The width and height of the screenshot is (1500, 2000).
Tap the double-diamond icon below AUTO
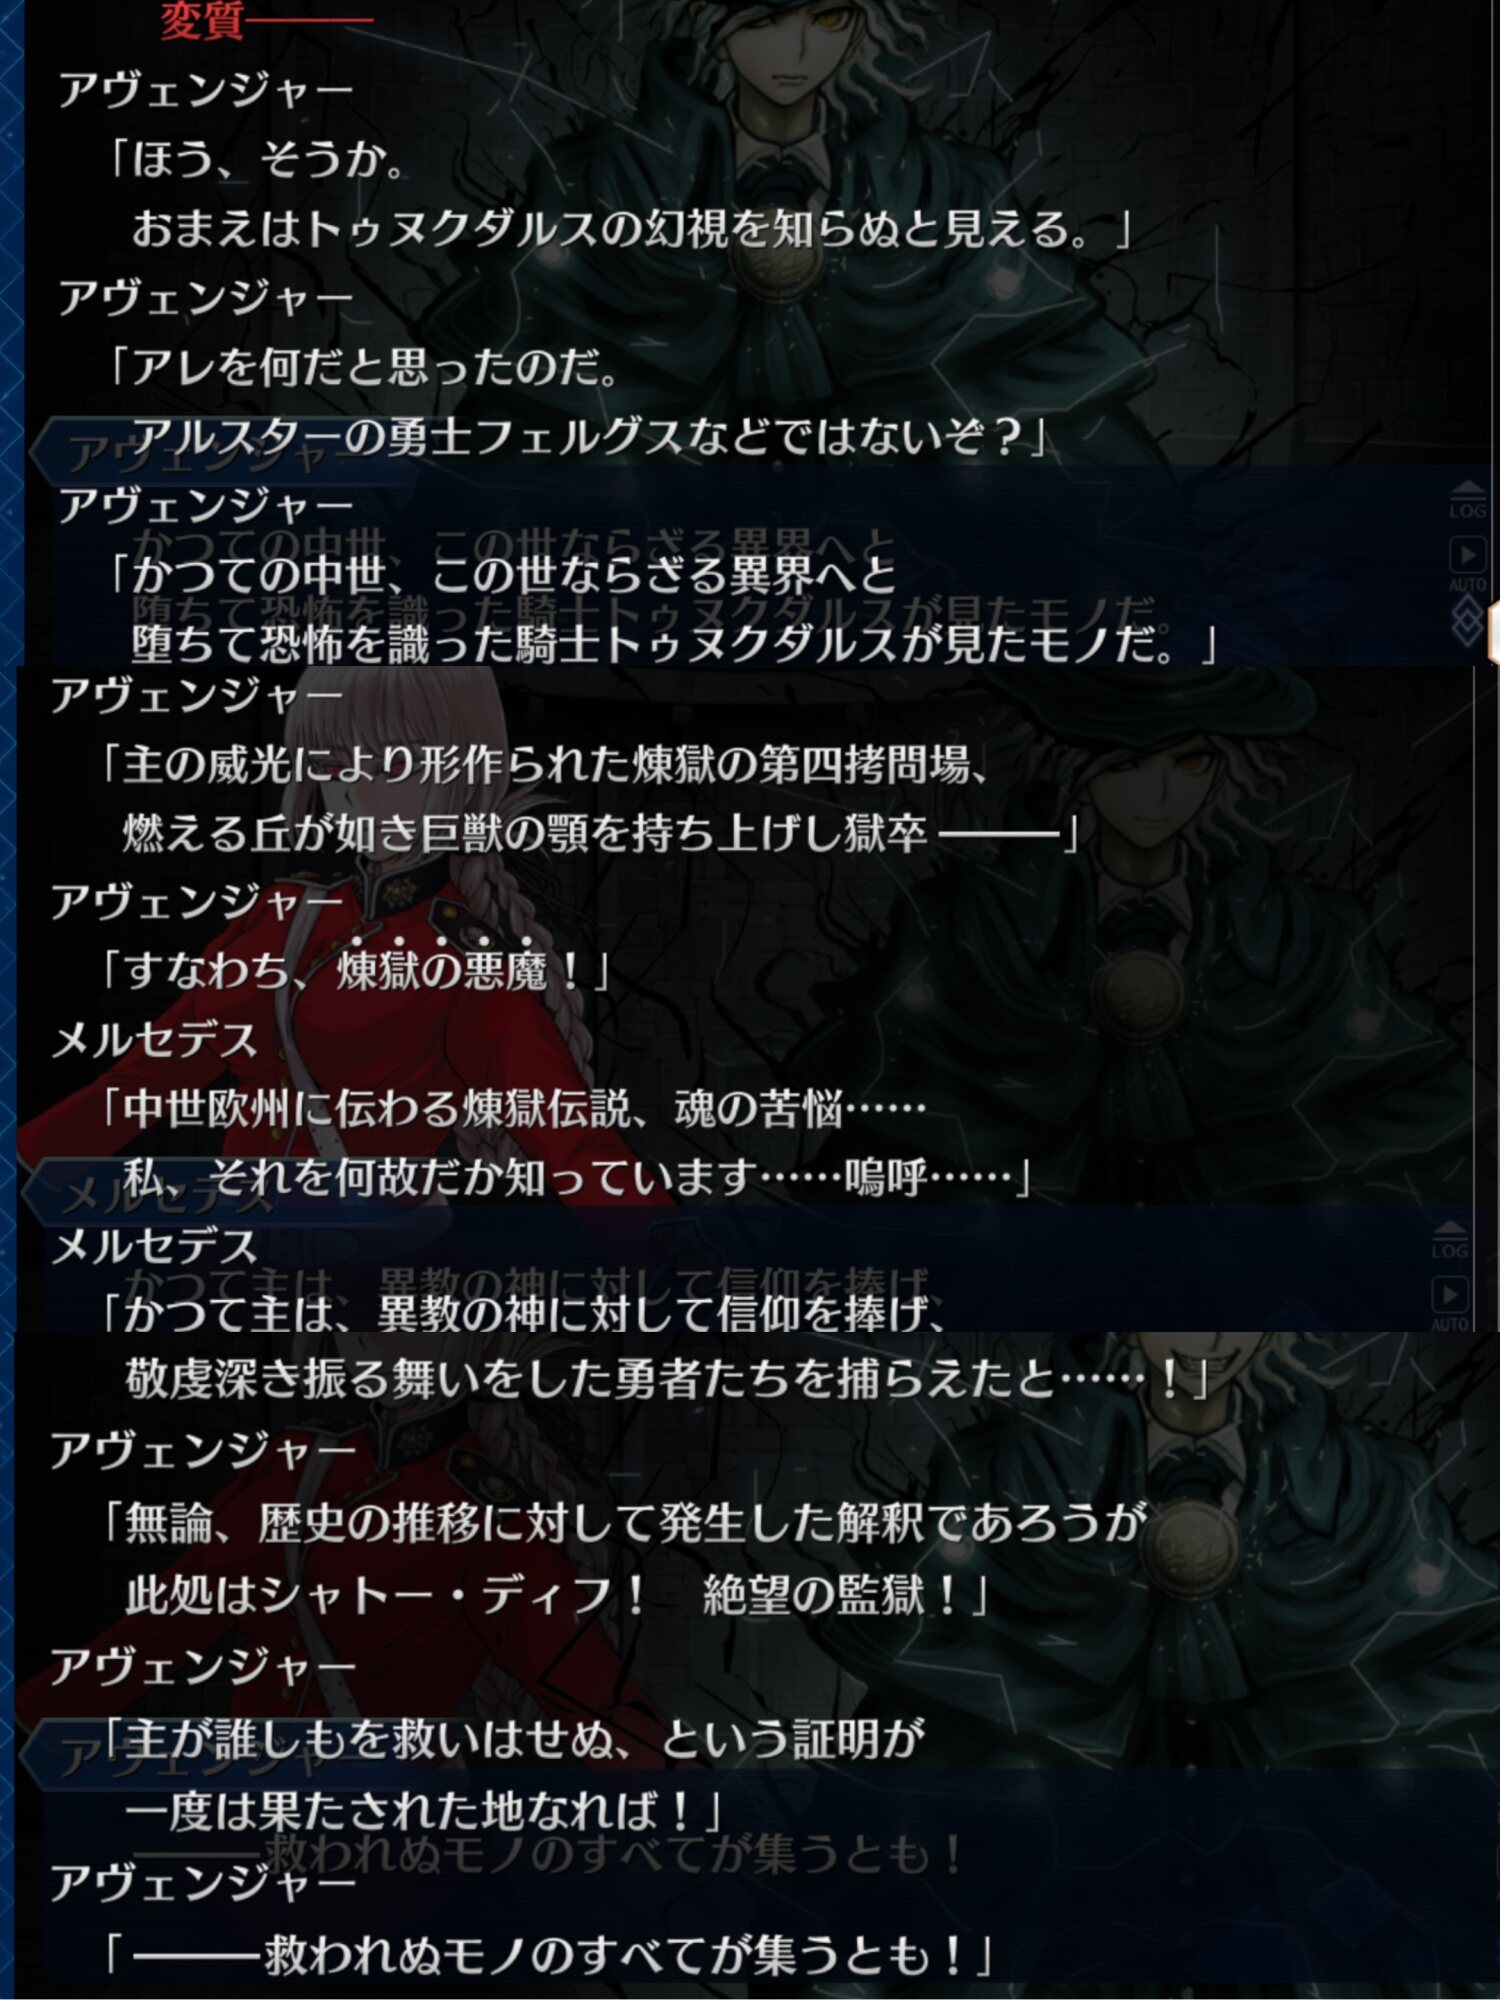coord(1467,622)
